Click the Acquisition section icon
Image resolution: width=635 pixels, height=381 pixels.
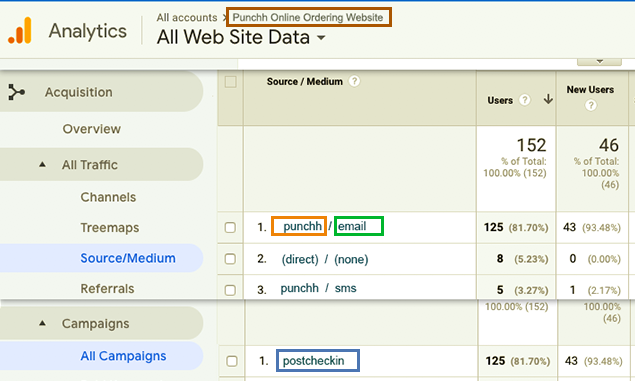pos(16,92)
